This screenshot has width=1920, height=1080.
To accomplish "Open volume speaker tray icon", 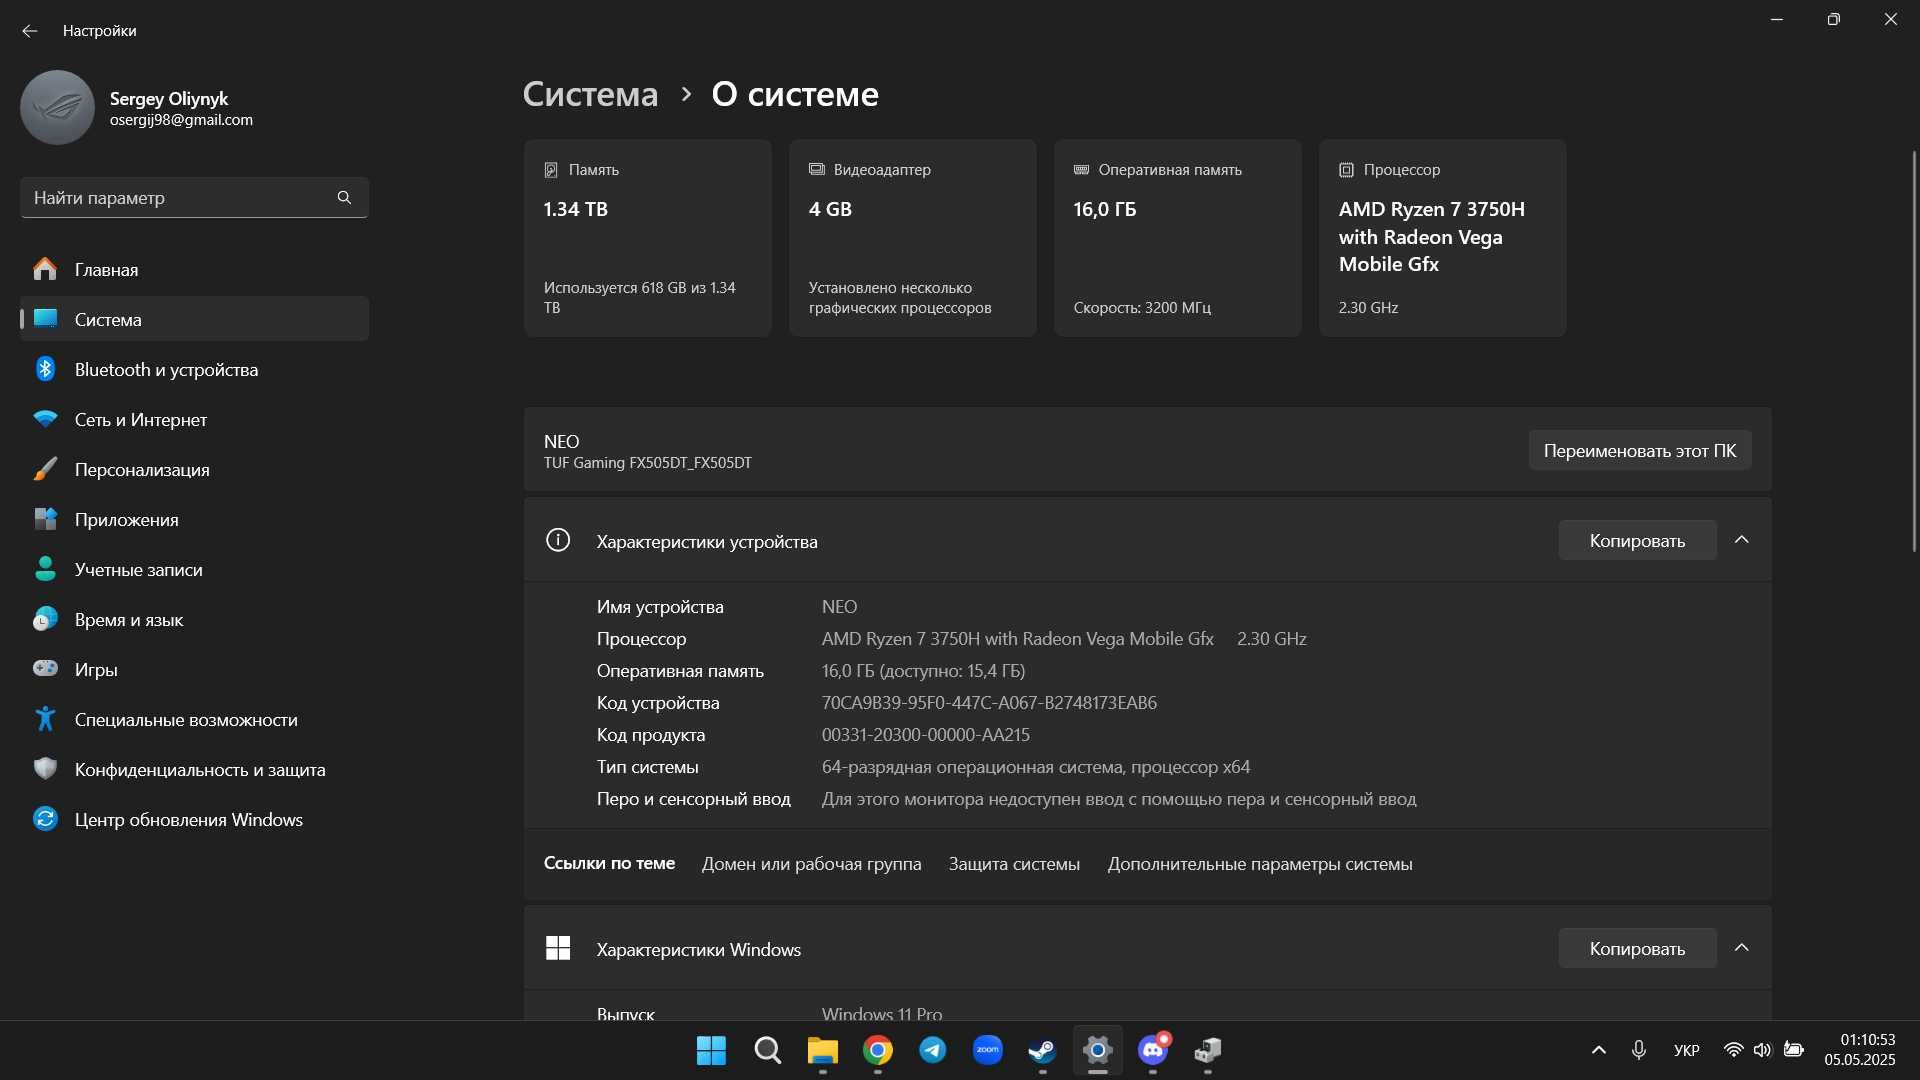I will click(x=1762, y=1050).
